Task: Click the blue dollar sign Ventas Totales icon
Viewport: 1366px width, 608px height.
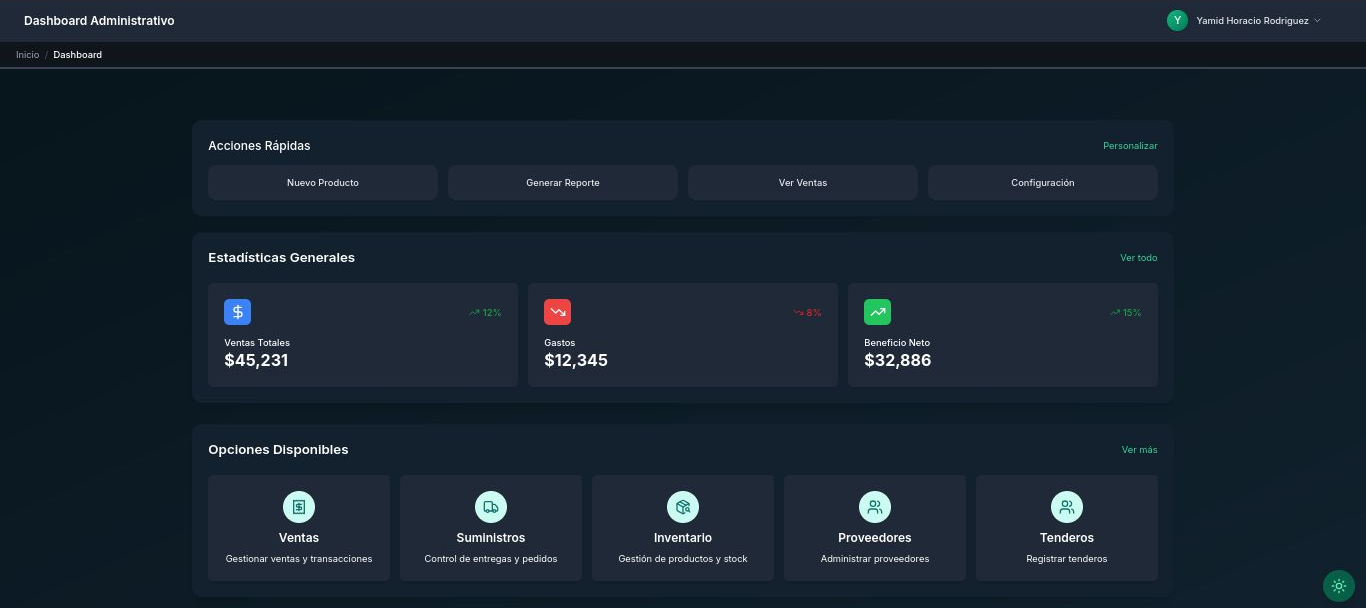Action: pos(237,312)
